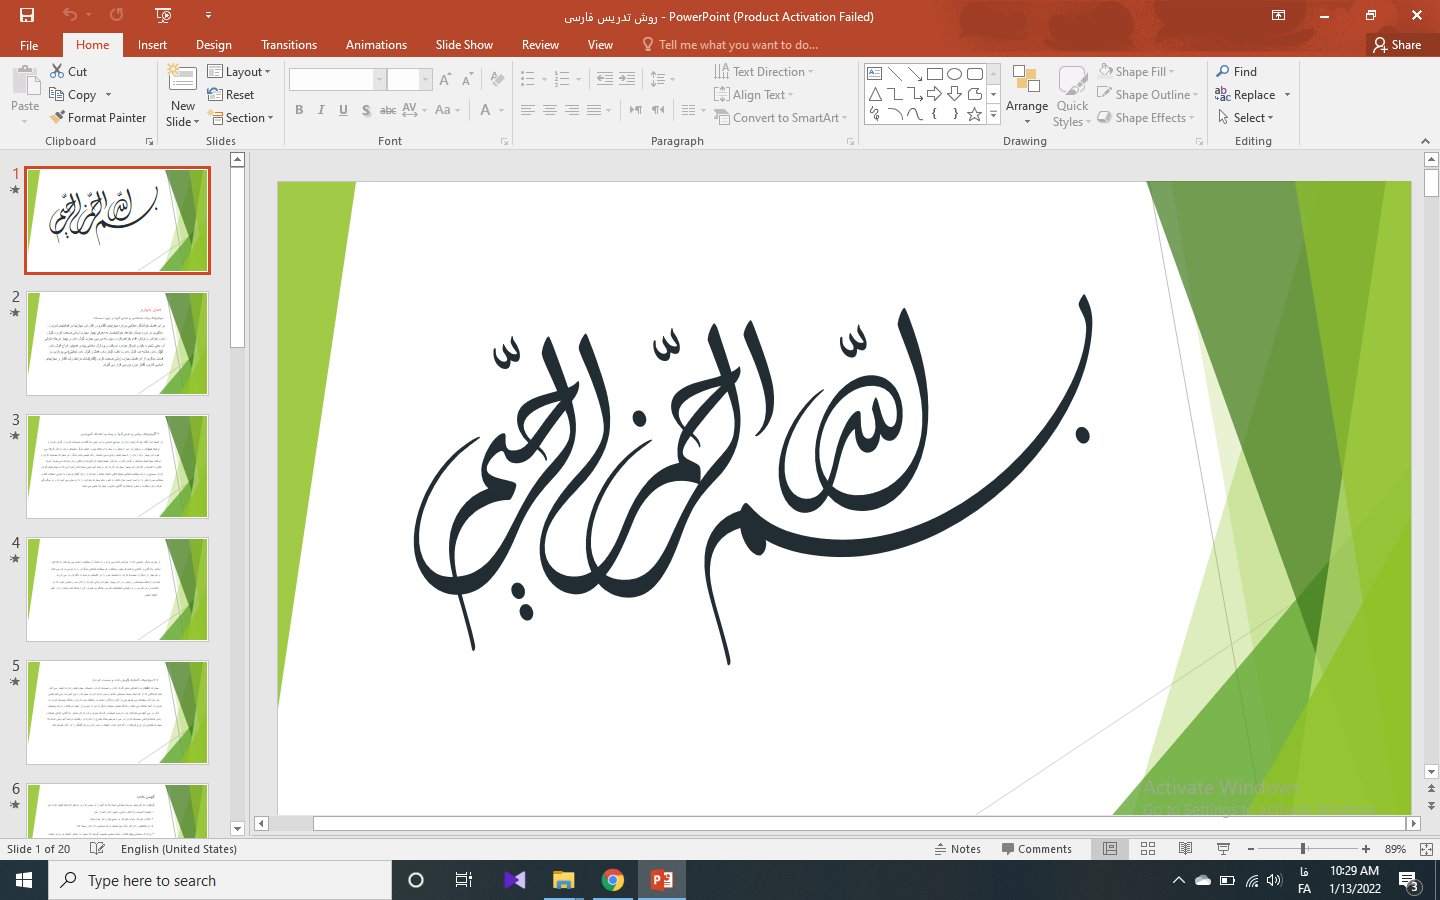Fit slide to current window icon

[1426, 849]
